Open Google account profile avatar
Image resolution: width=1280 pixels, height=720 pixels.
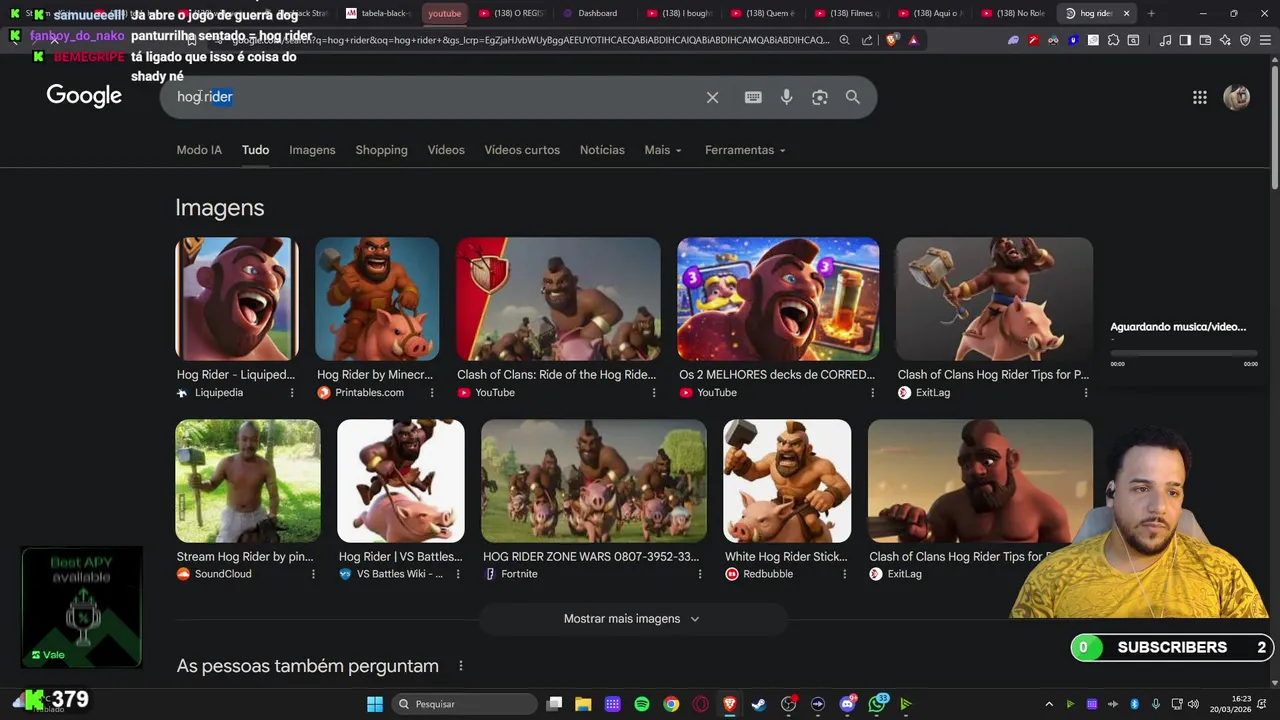1237,97
